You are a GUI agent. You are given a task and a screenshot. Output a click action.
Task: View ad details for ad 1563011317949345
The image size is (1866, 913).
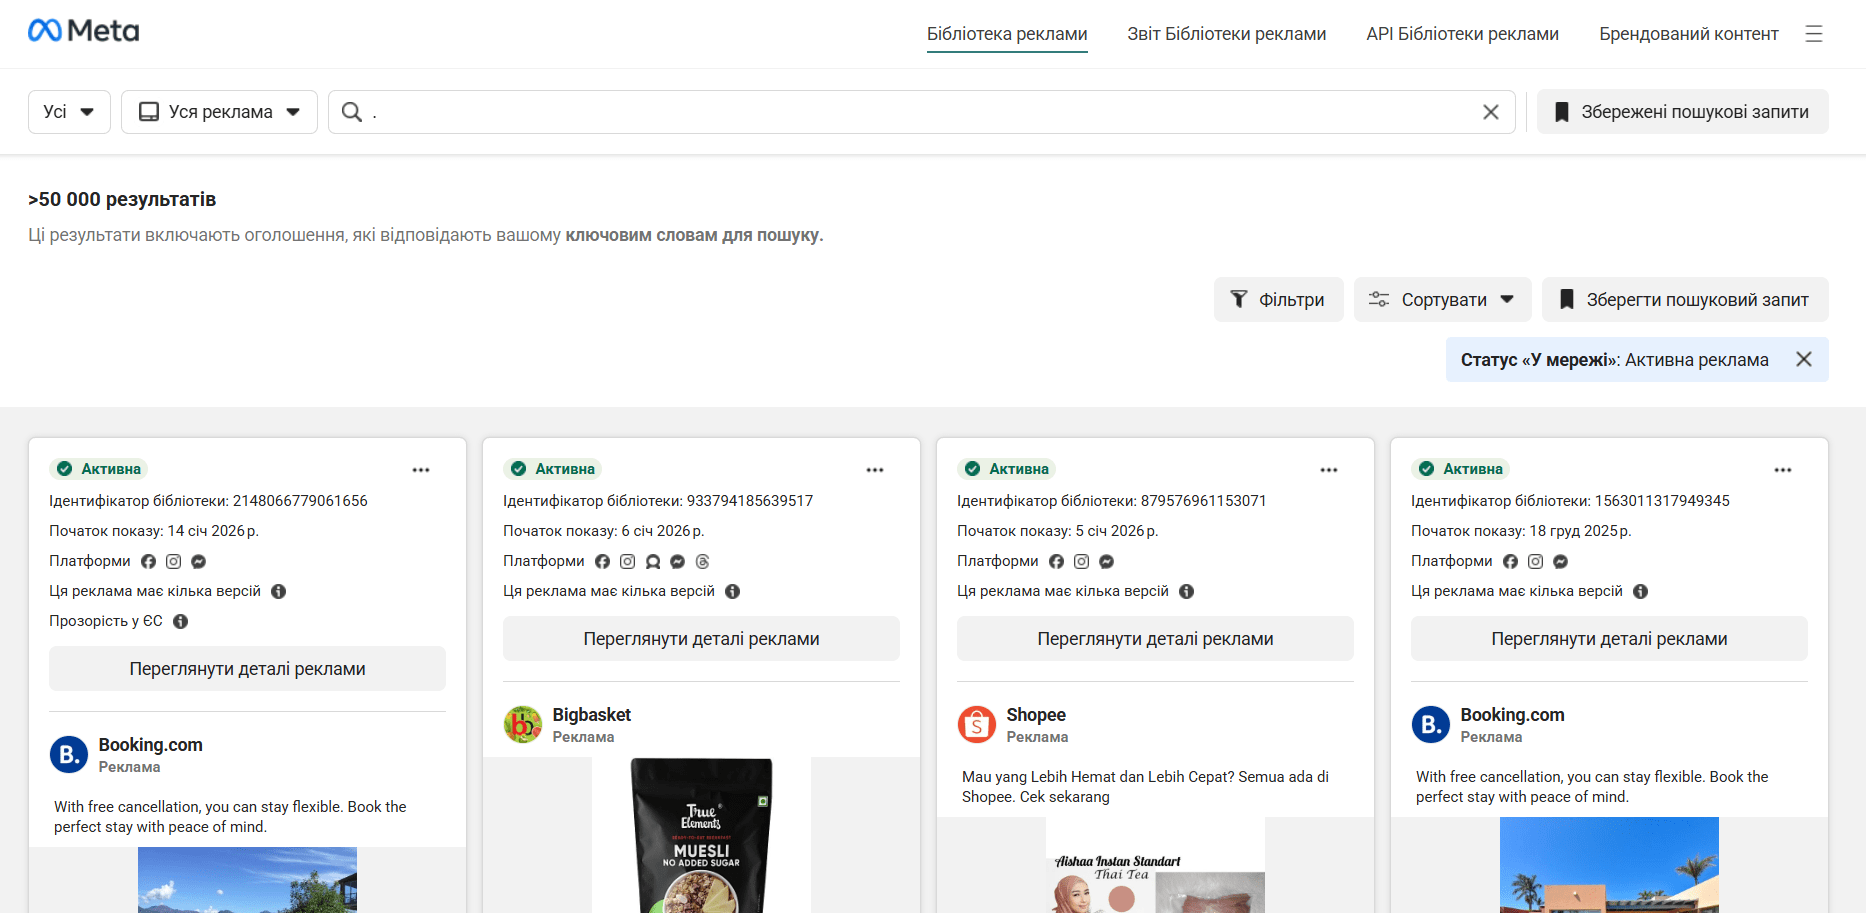pyautogui.click(x=1609, y=639)
